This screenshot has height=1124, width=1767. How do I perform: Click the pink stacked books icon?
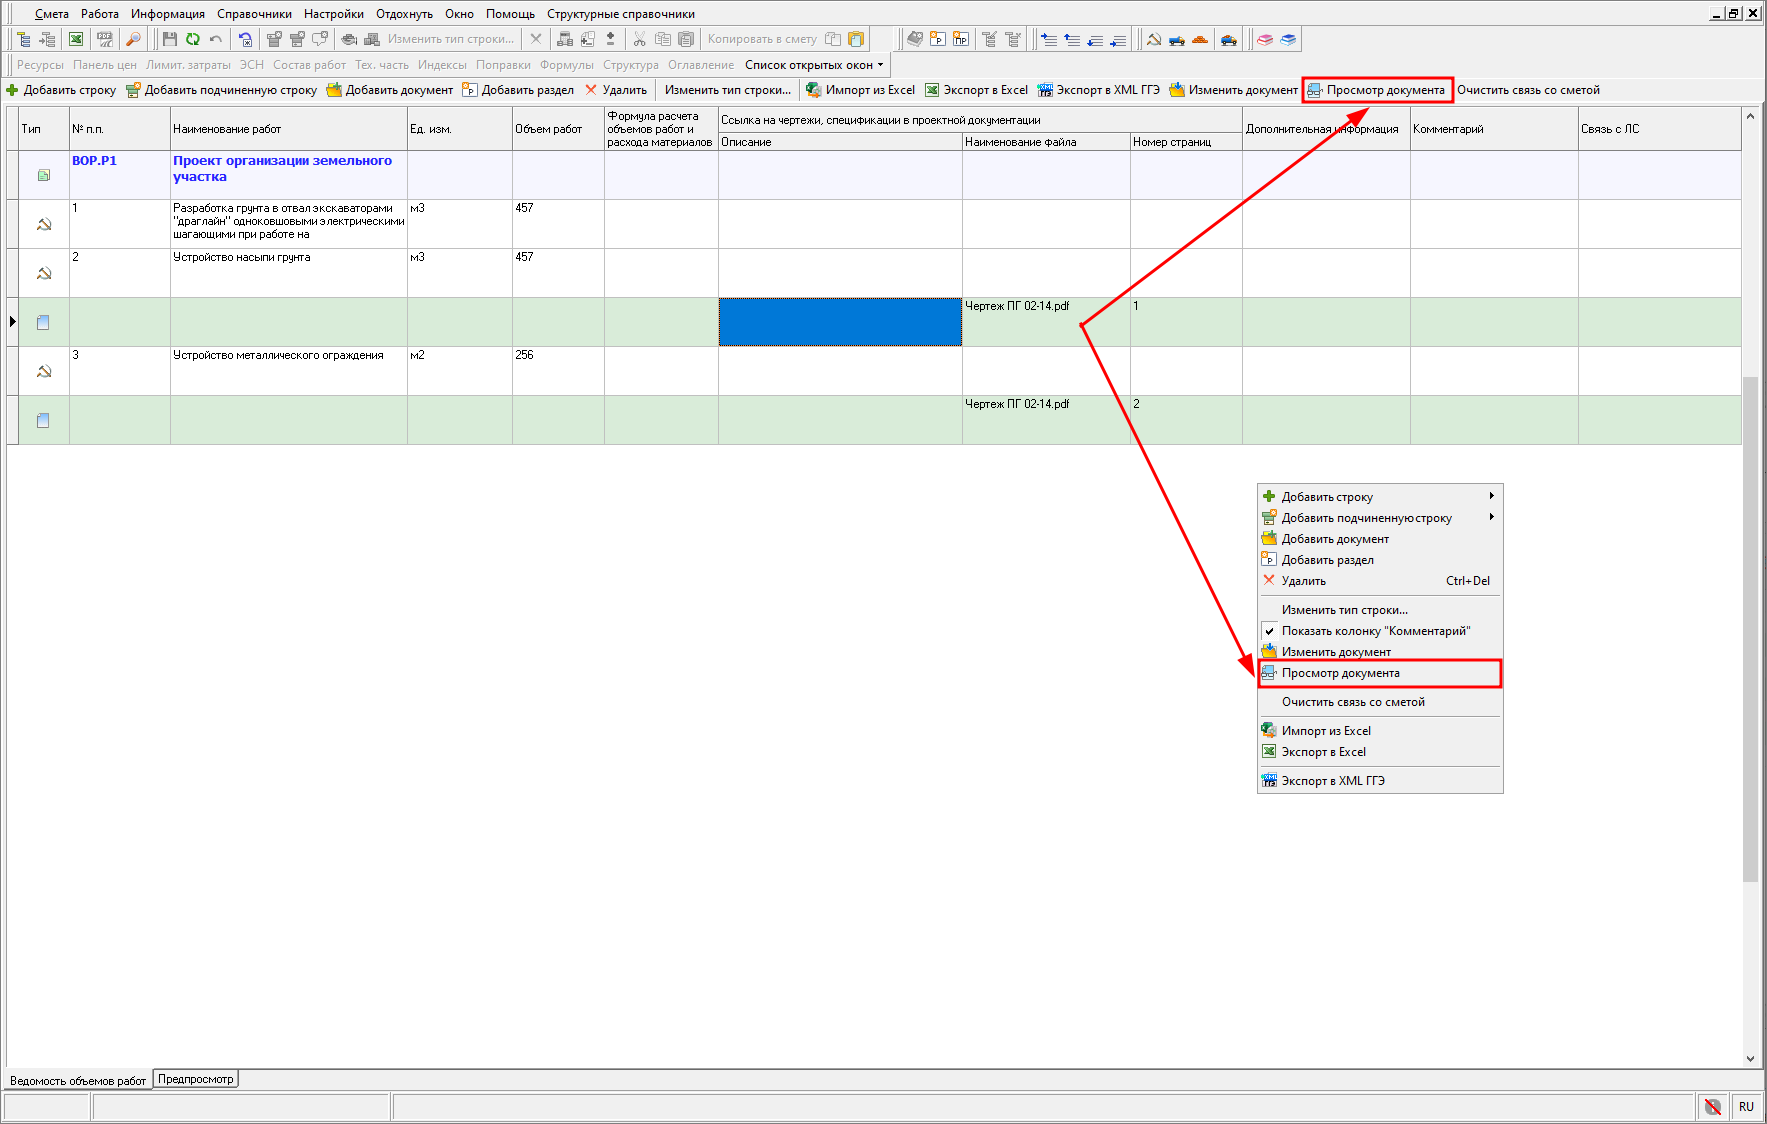(x=1265, y=40)
